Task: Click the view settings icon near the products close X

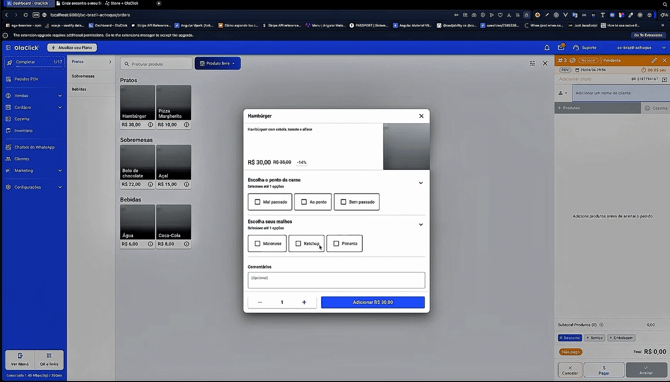Action: coord(532,63)
